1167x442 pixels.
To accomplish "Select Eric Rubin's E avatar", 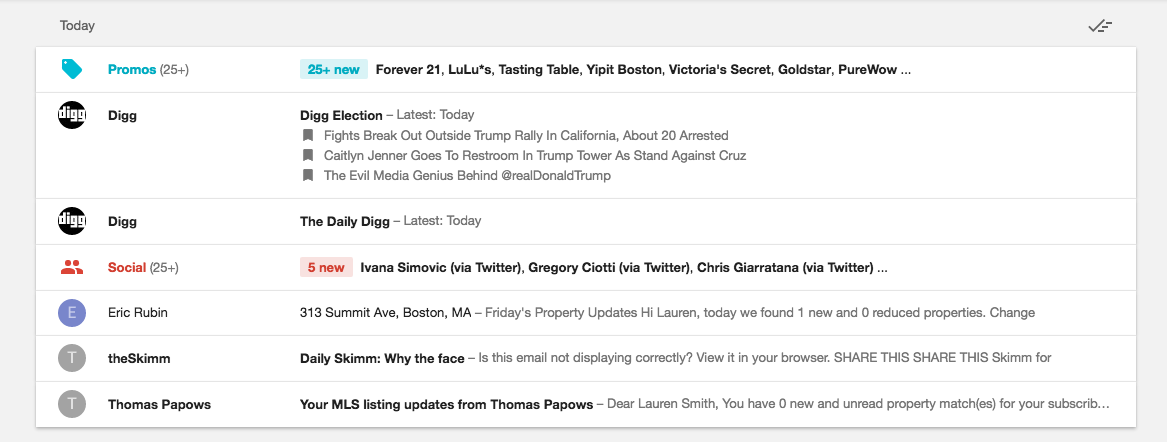I will [72, 313].
